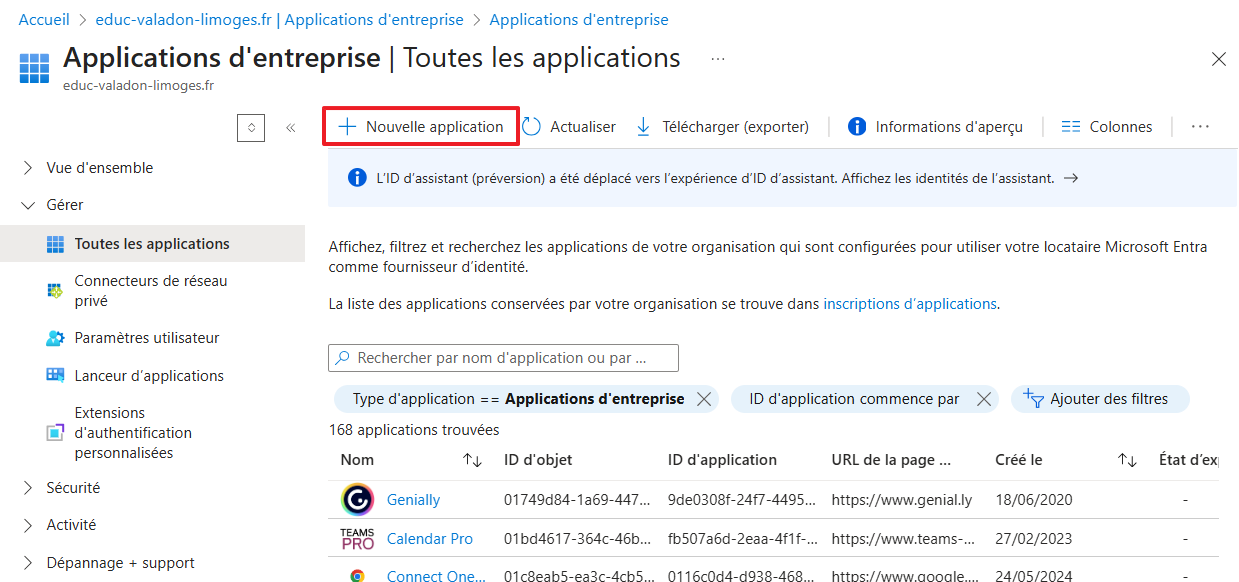This screenshot has width=1239, height=582.
Task: Click the Genially app logo
Action: click(x=357, y=499)
